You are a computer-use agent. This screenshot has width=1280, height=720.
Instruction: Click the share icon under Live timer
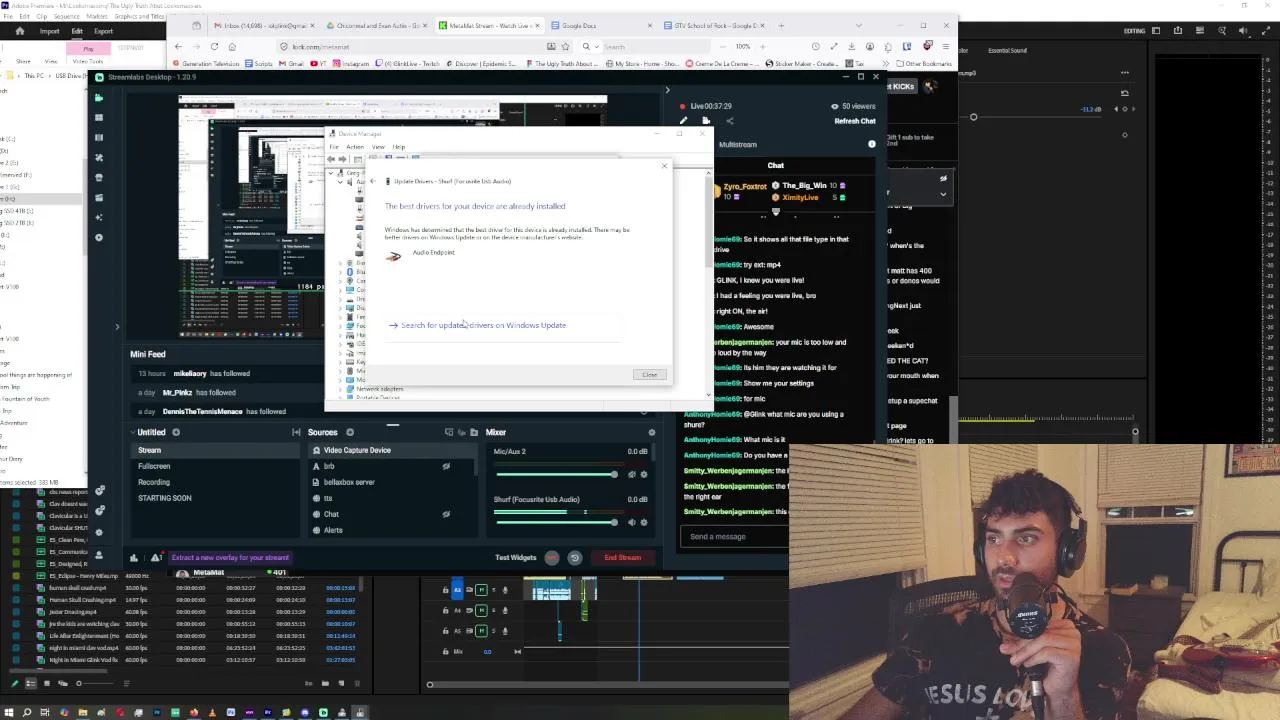pos(729,121)
